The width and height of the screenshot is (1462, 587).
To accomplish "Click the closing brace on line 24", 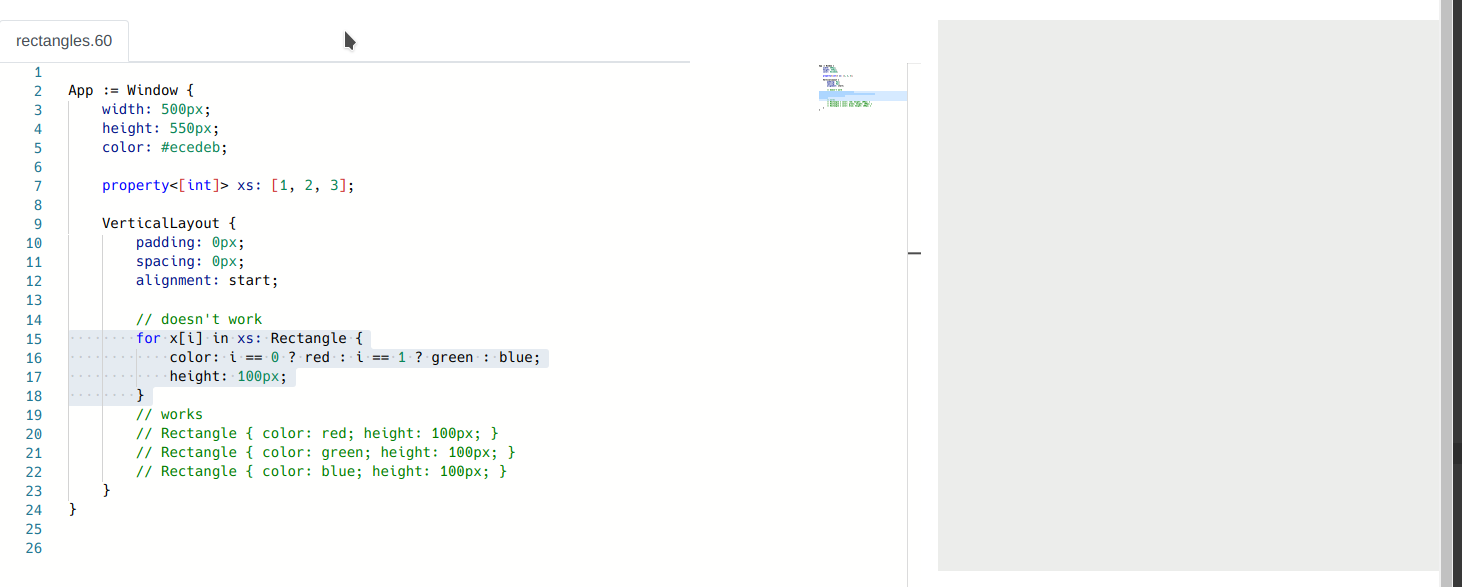I will click(73, 509).
